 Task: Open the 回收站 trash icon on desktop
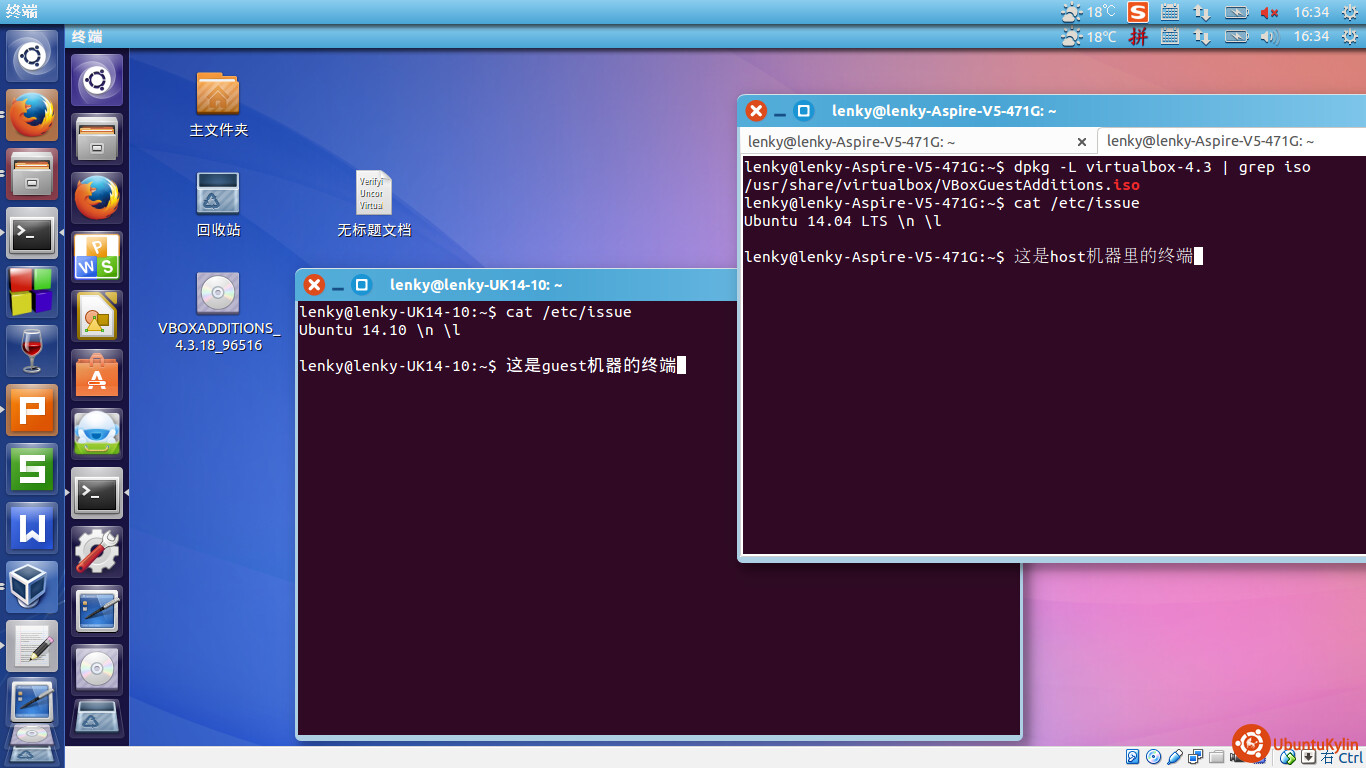(x=218, y=194)
